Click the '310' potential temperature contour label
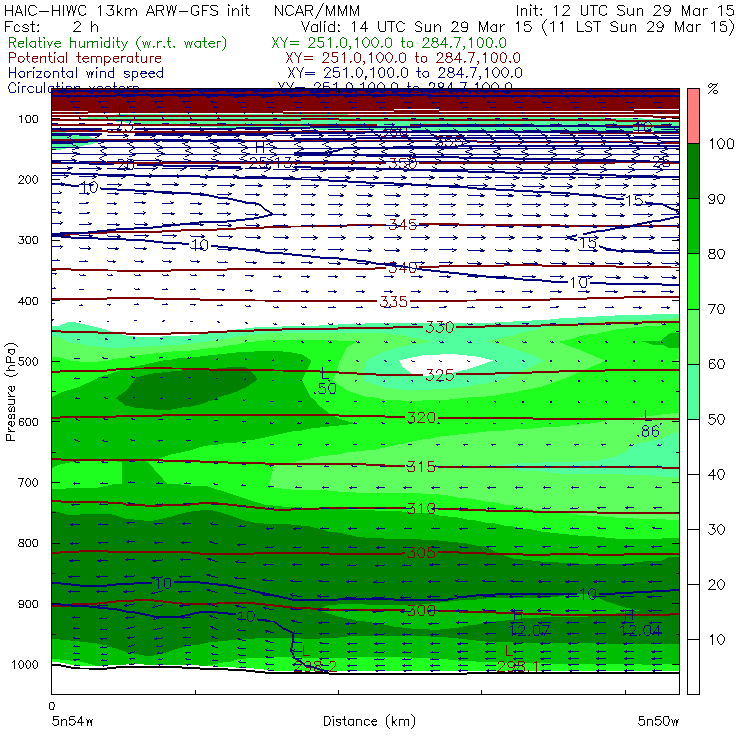 click(x=421, y=509)
